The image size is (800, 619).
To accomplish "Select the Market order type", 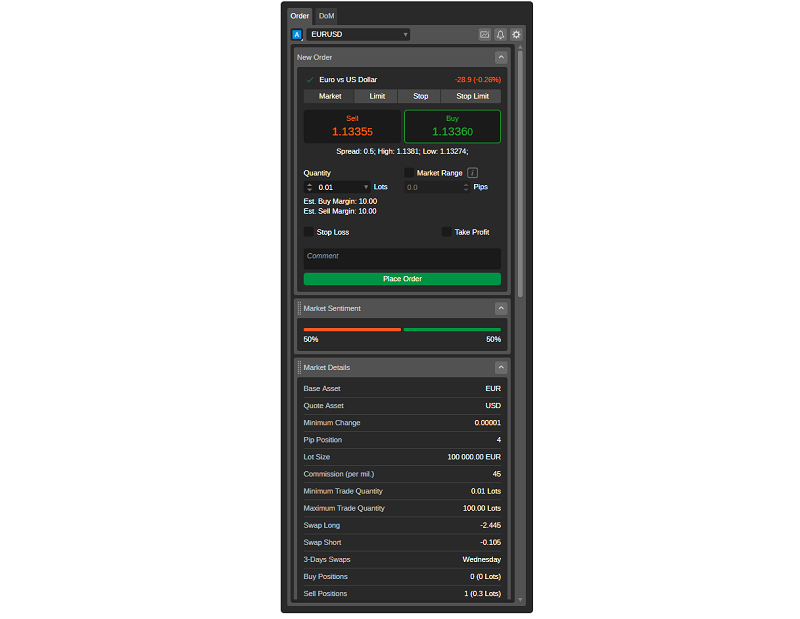I will [x=330, y=96].
